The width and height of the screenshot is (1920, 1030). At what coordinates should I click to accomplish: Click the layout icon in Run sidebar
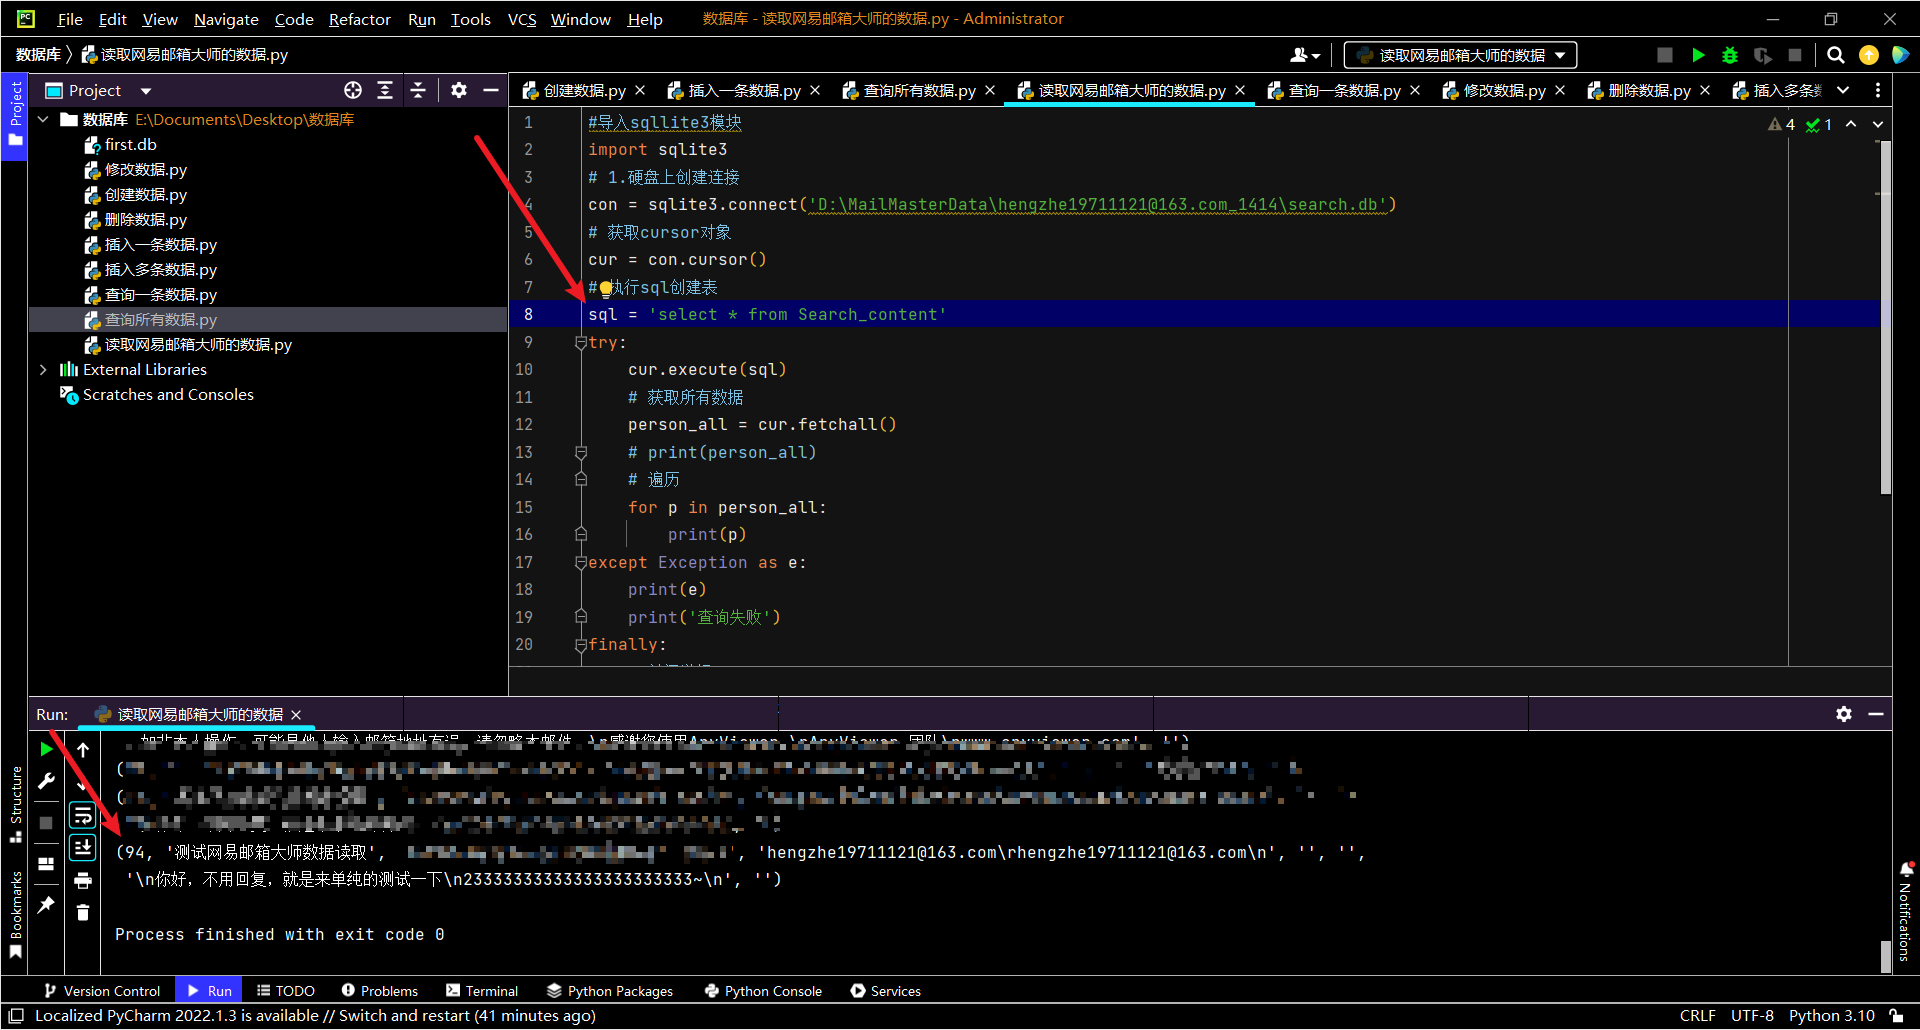(46, 864)
